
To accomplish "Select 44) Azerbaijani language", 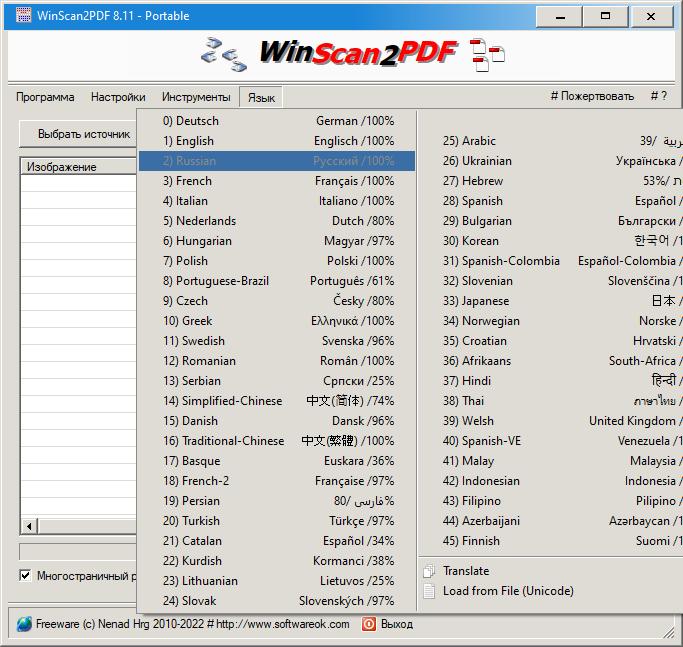I will click(551, 521).
